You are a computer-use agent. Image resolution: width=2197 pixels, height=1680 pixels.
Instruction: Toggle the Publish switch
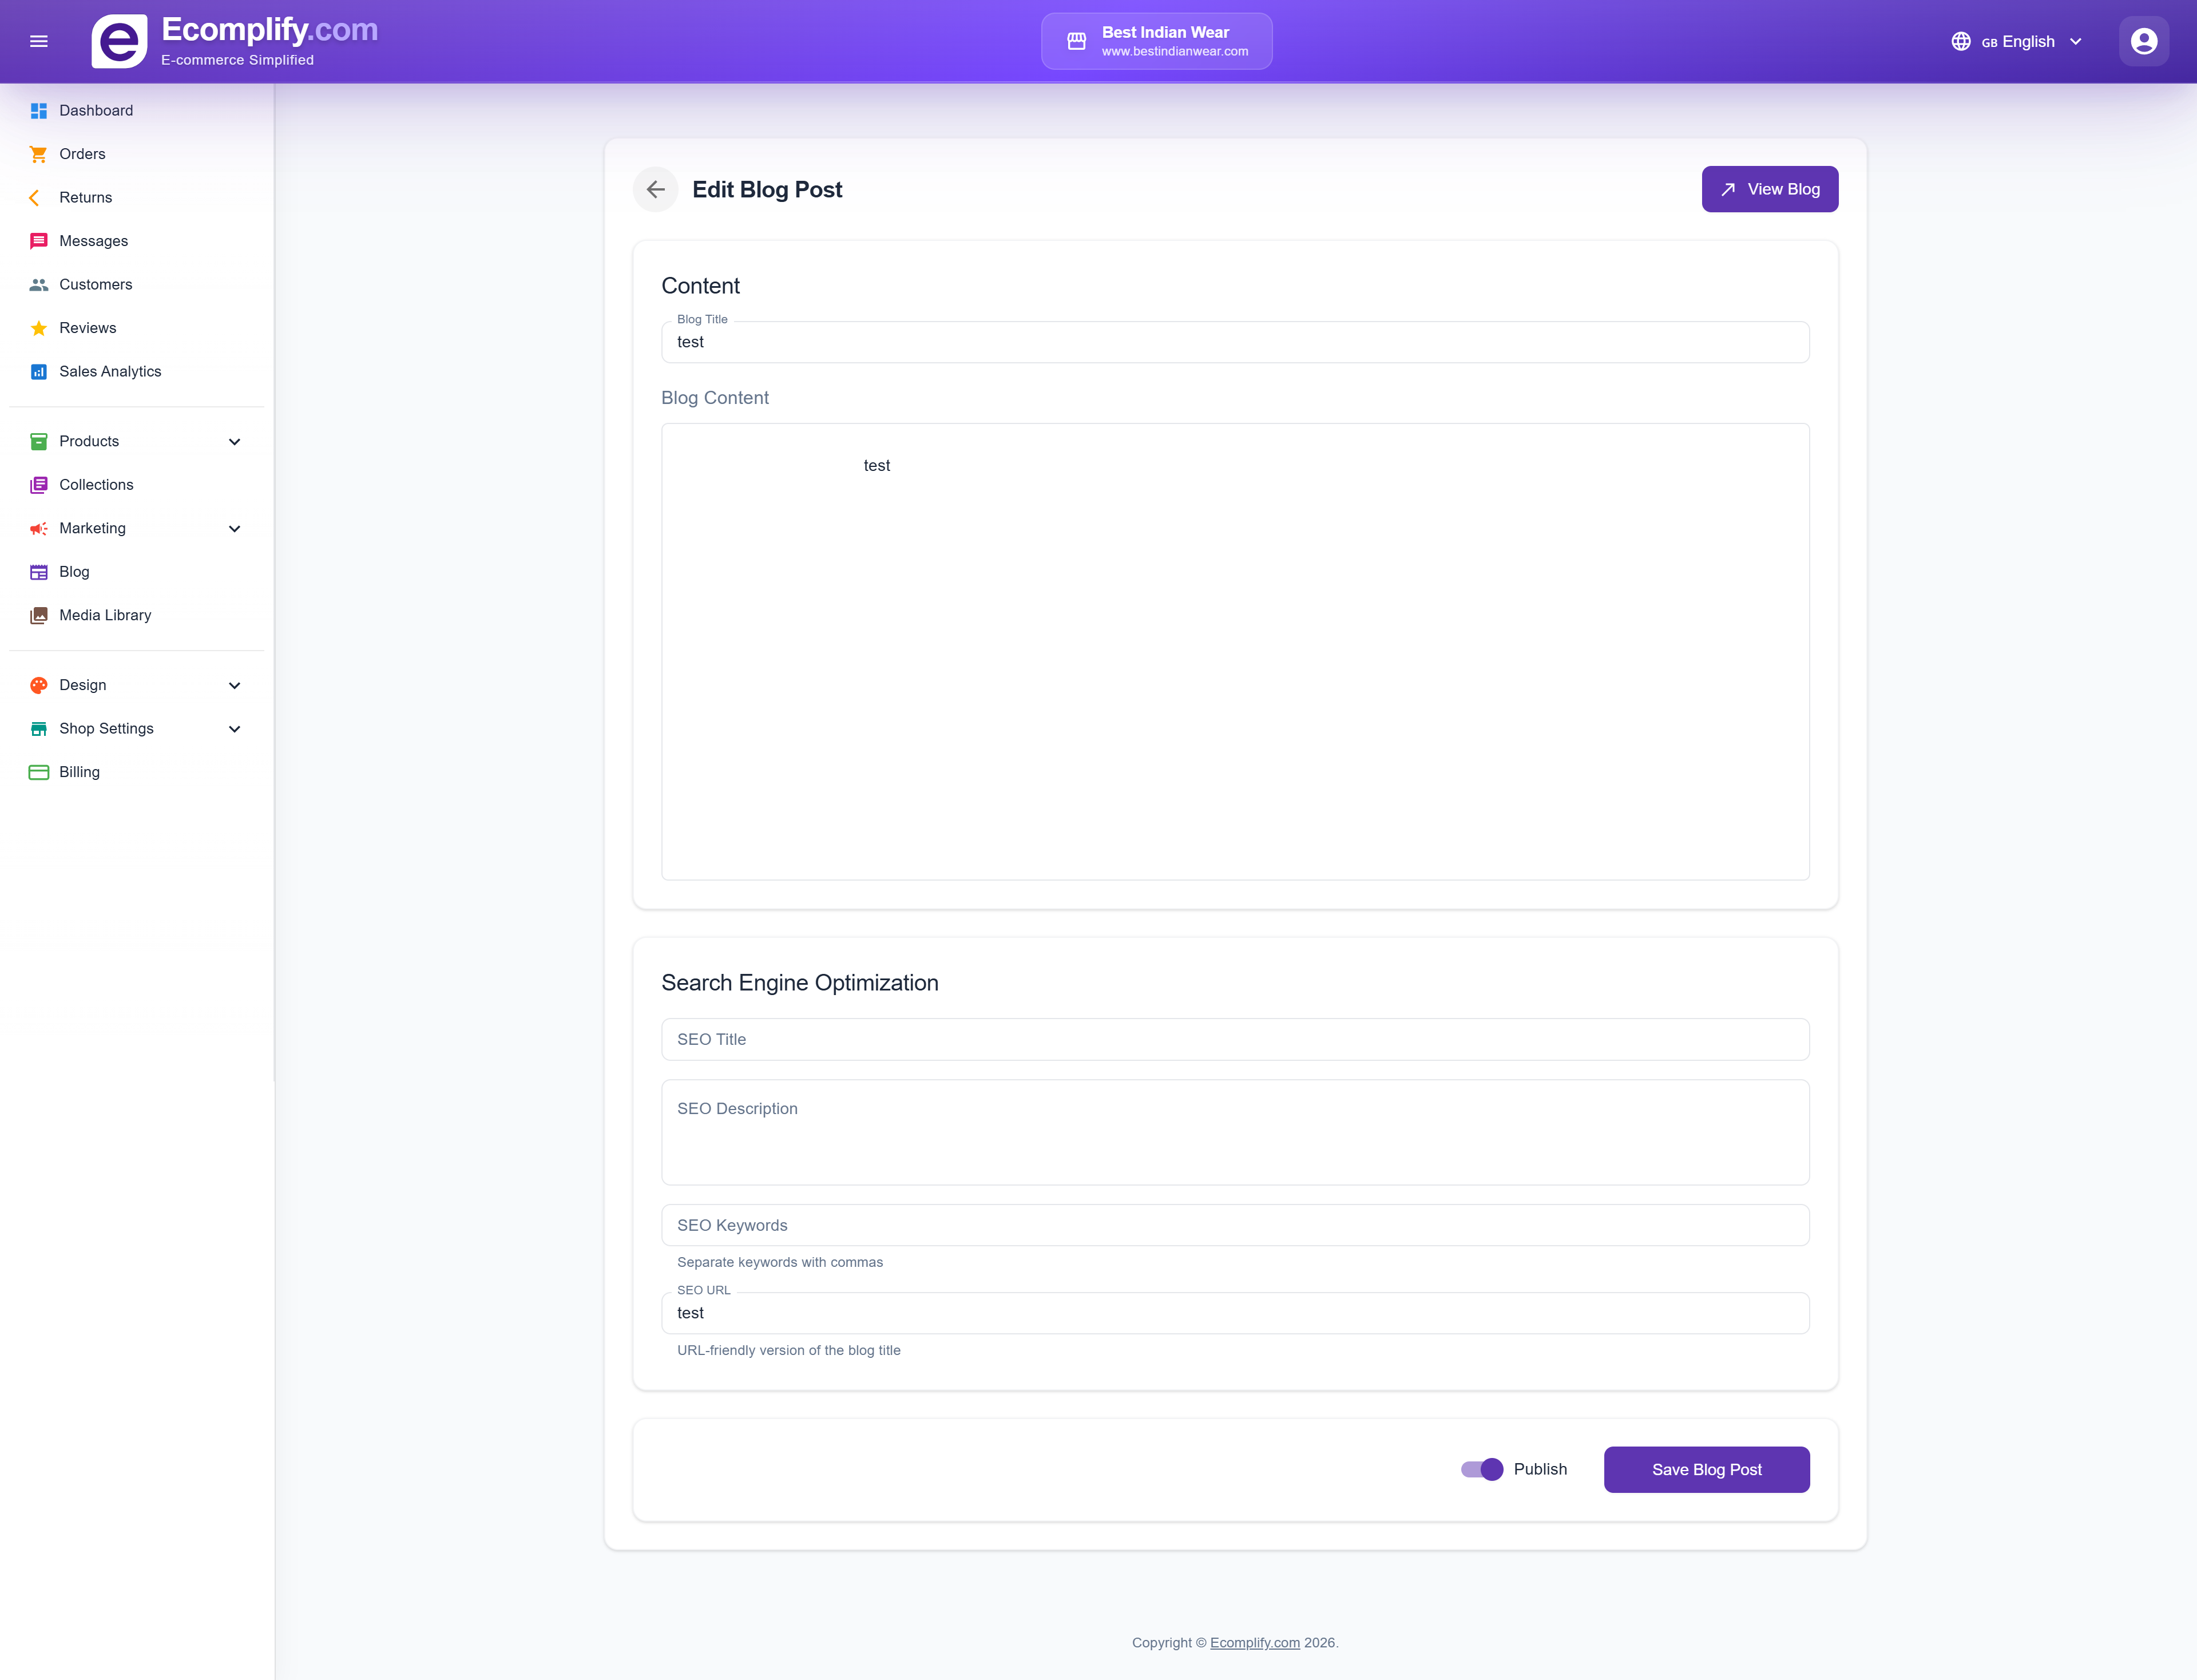(1481, 1469)
